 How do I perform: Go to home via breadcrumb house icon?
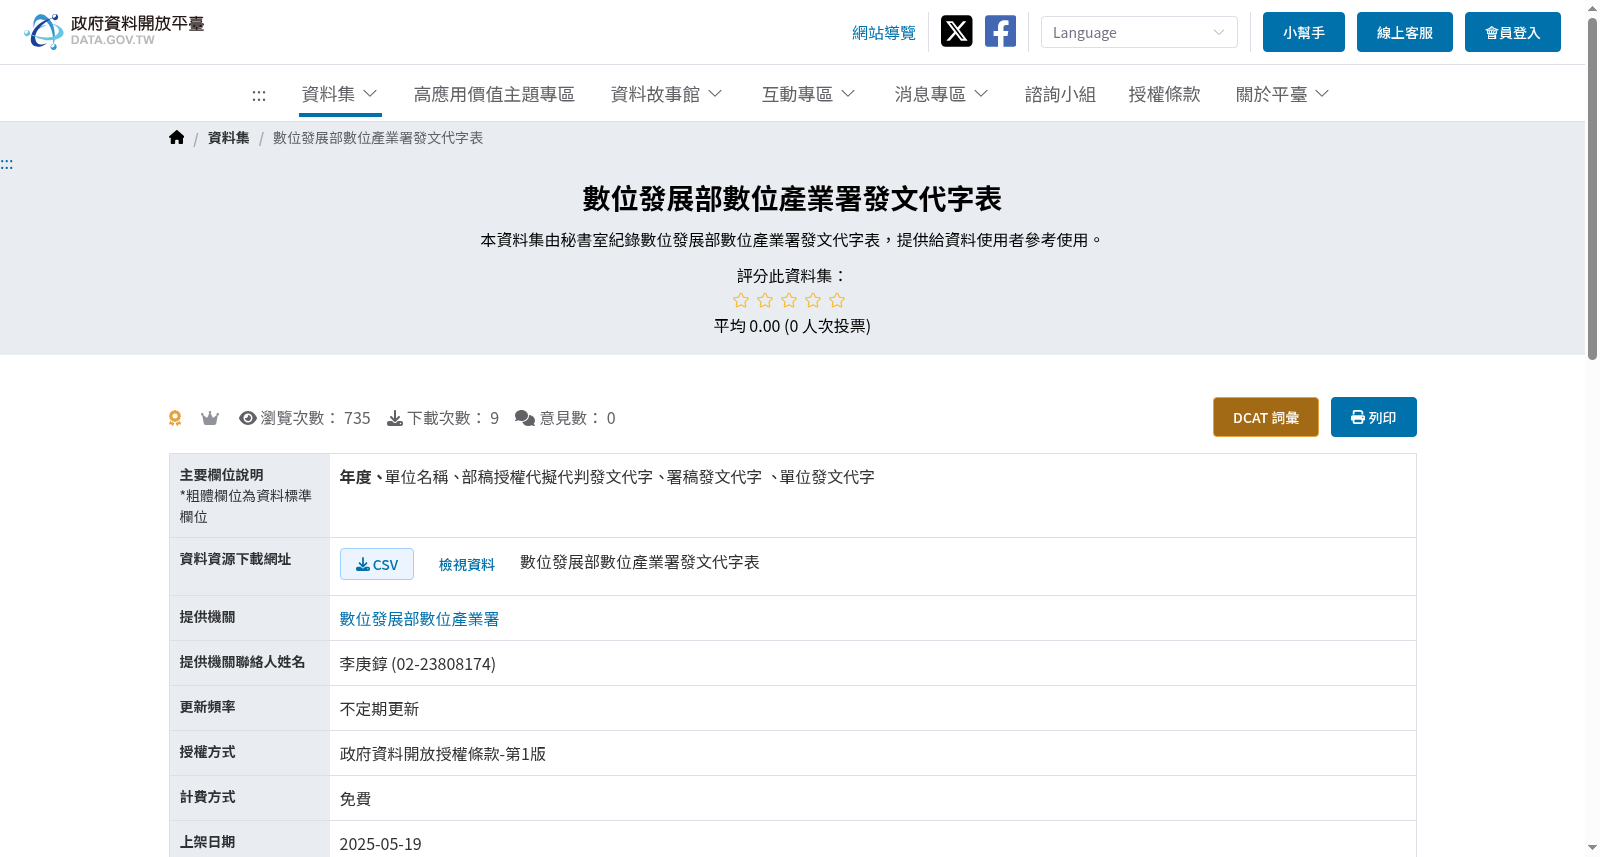[x=176, y=138]
